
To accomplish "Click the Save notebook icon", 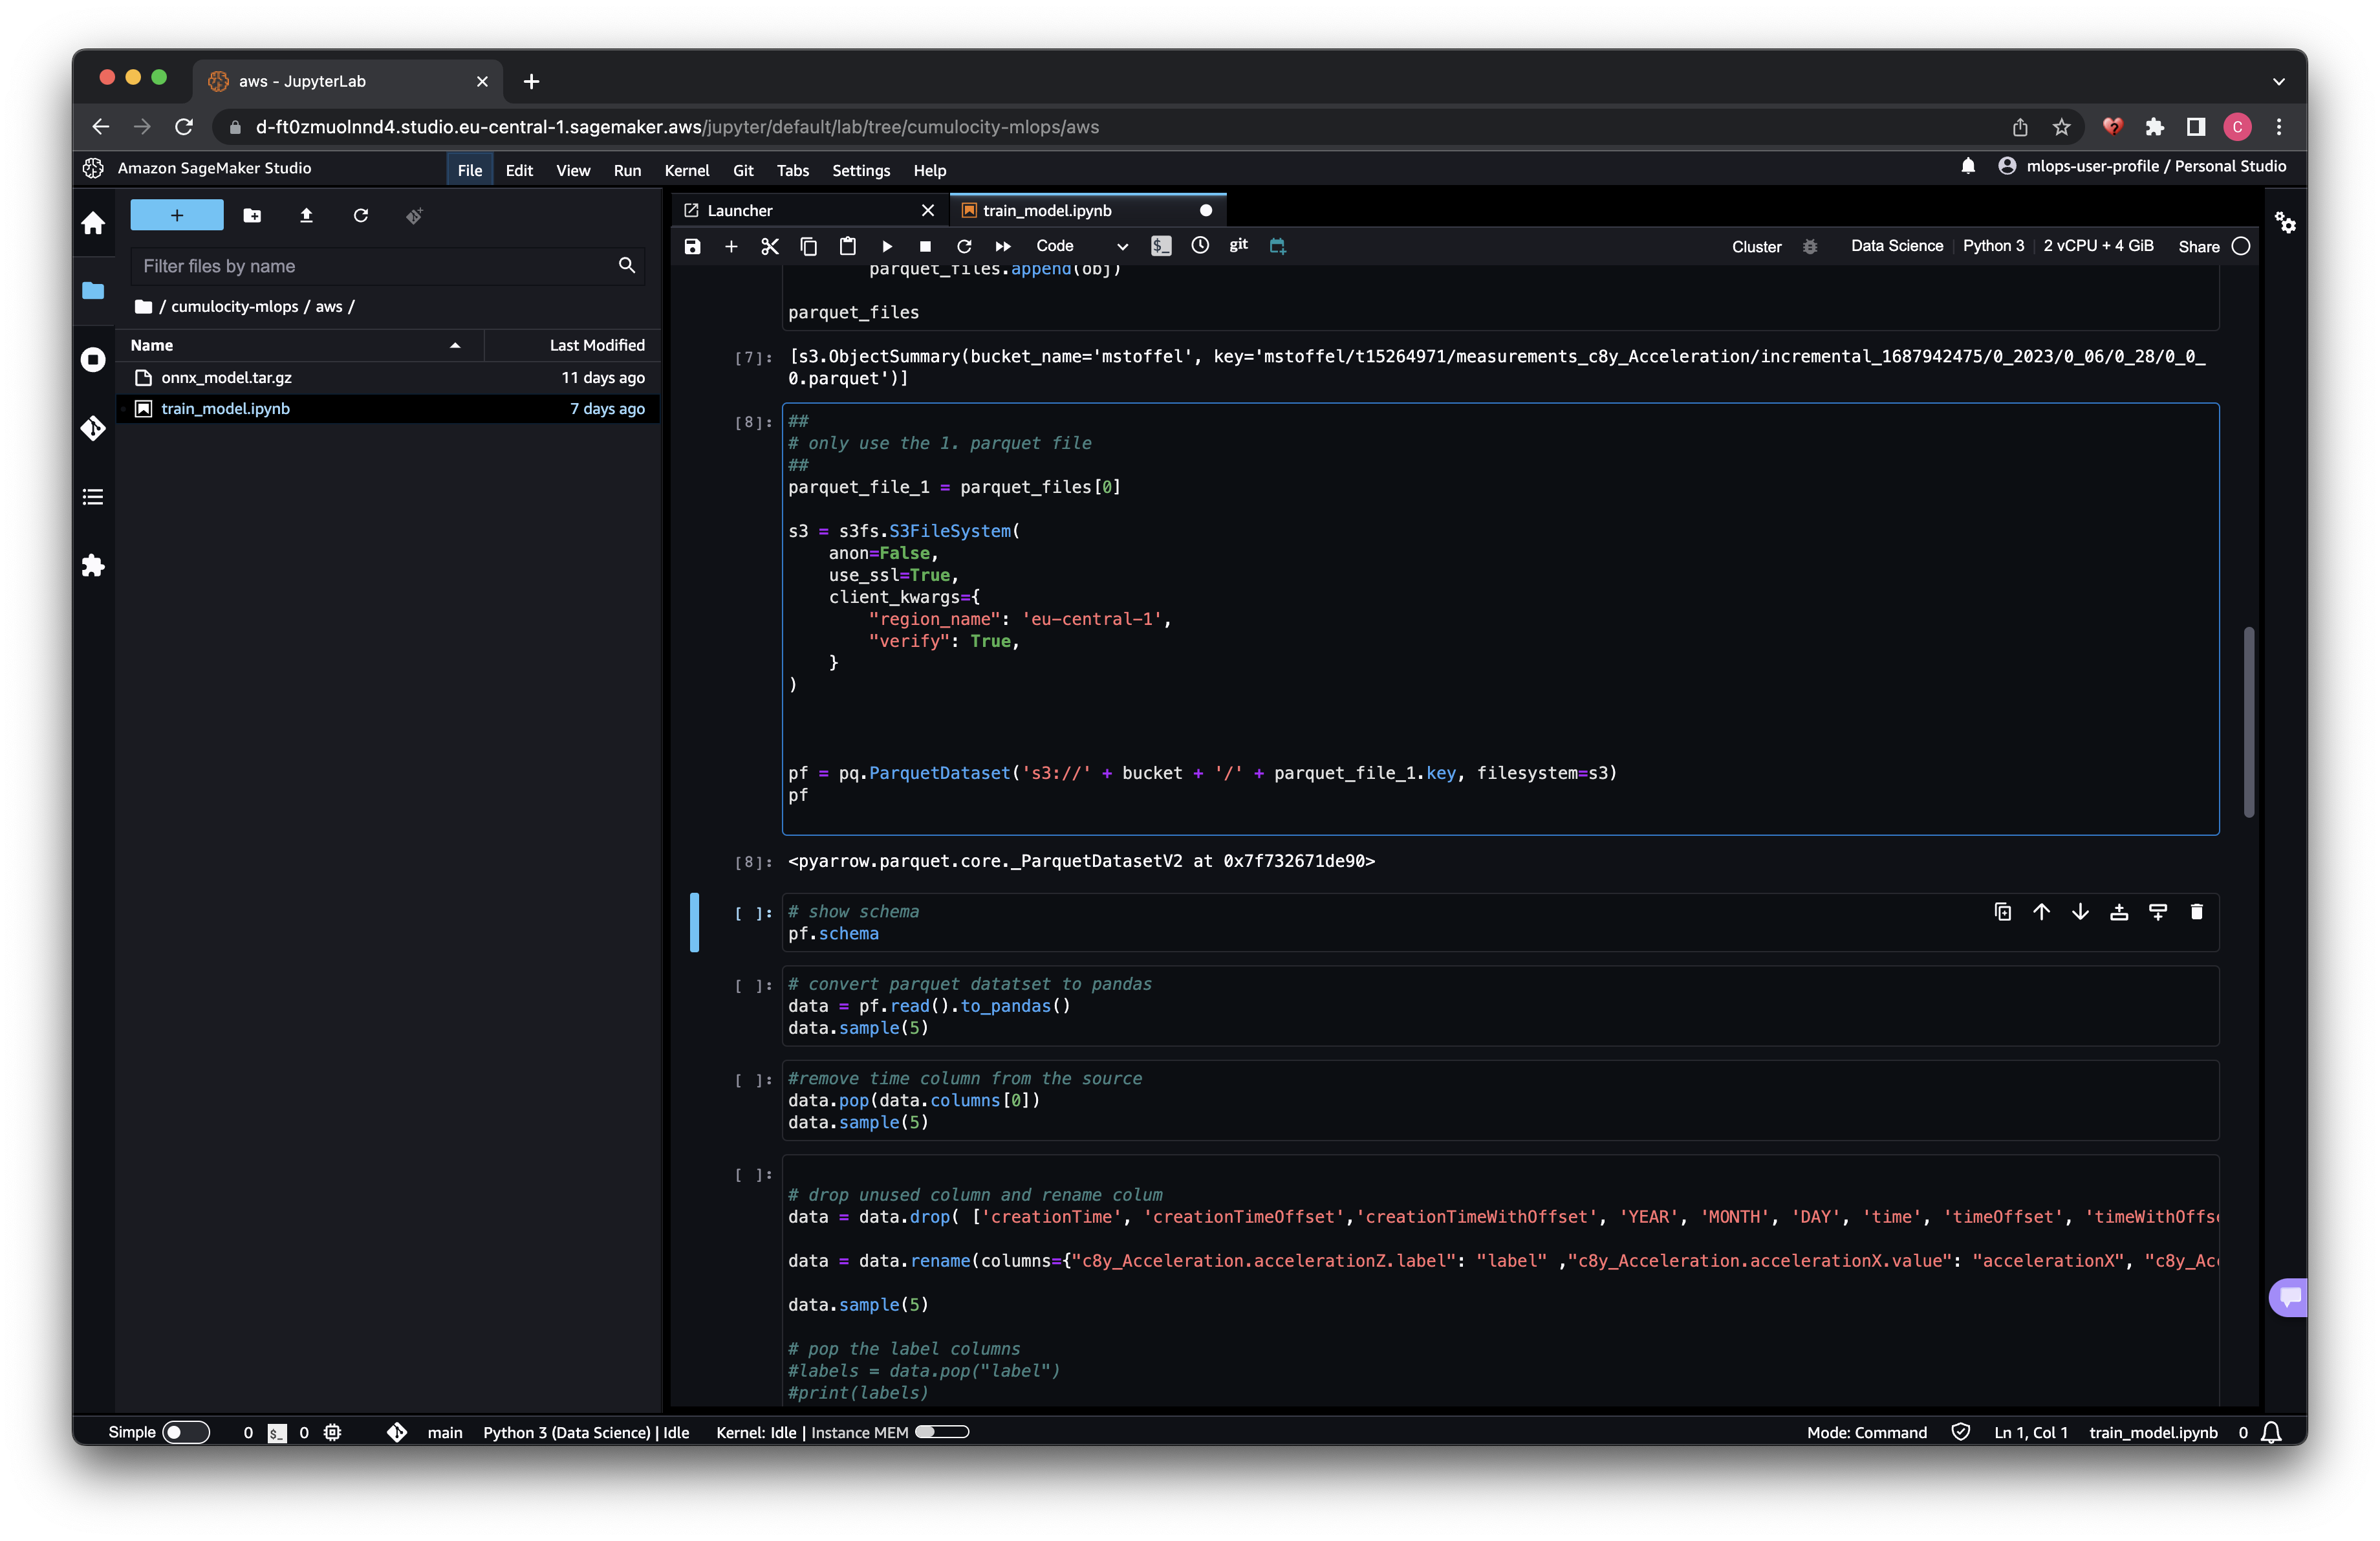I will click(x=692, y=245).
